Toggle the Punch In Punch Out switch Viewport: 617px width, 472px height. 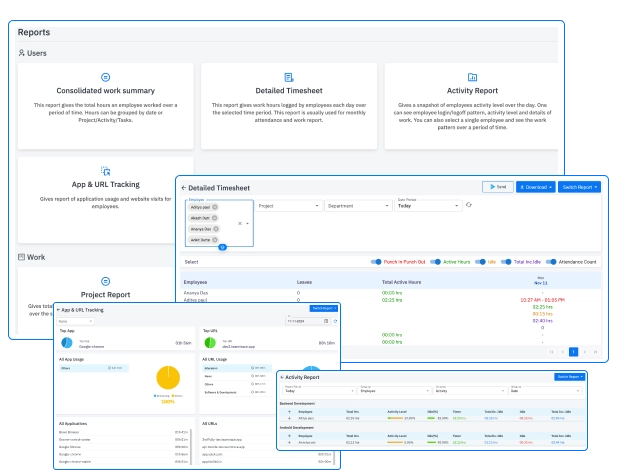coord(376,262)
